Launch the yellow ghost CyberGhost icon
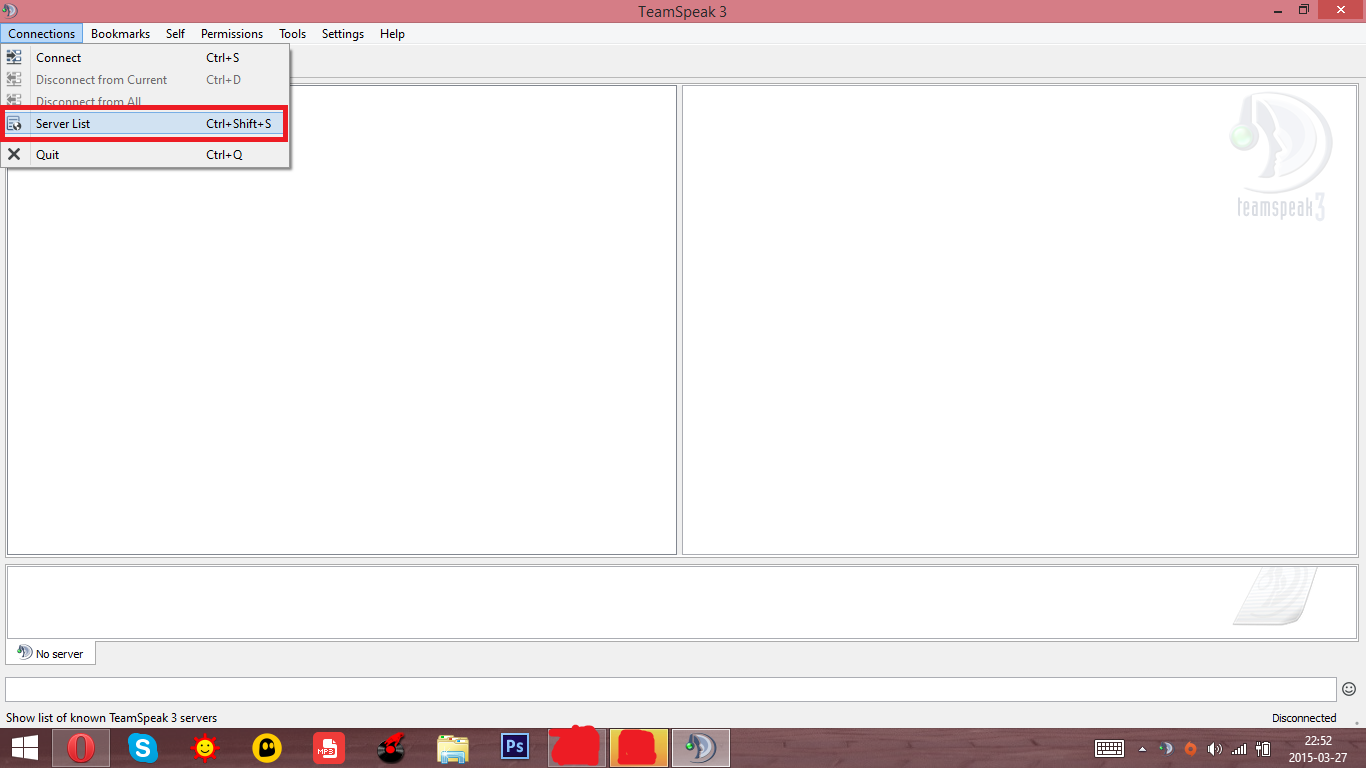This screenshot has height=768, width=1366. 267,748
